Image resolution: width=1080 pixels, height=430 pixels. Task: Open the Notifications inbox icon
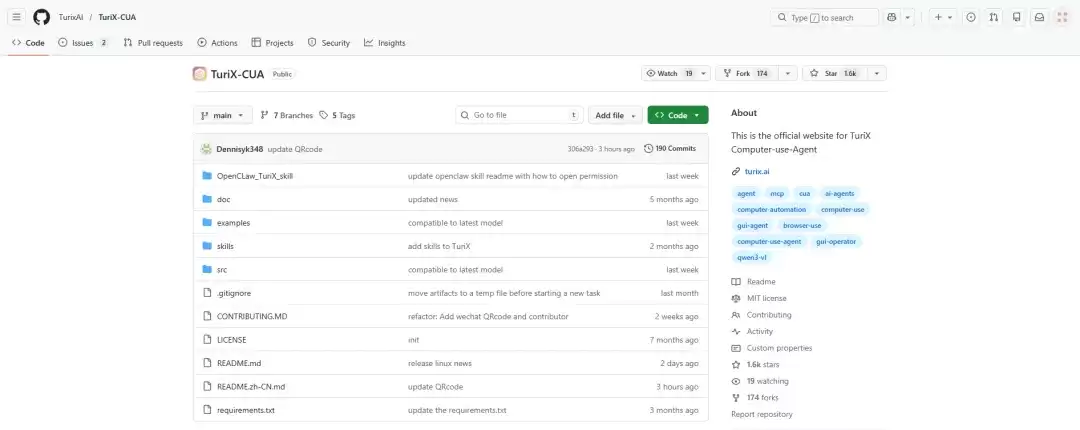pyautogui.click(x=1039, y=17)
